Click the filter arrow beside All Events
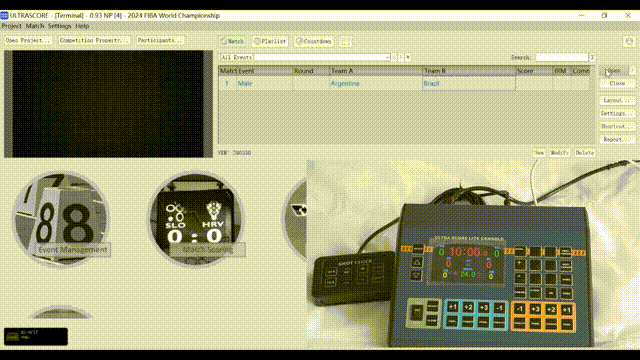 tap(407, 58)
